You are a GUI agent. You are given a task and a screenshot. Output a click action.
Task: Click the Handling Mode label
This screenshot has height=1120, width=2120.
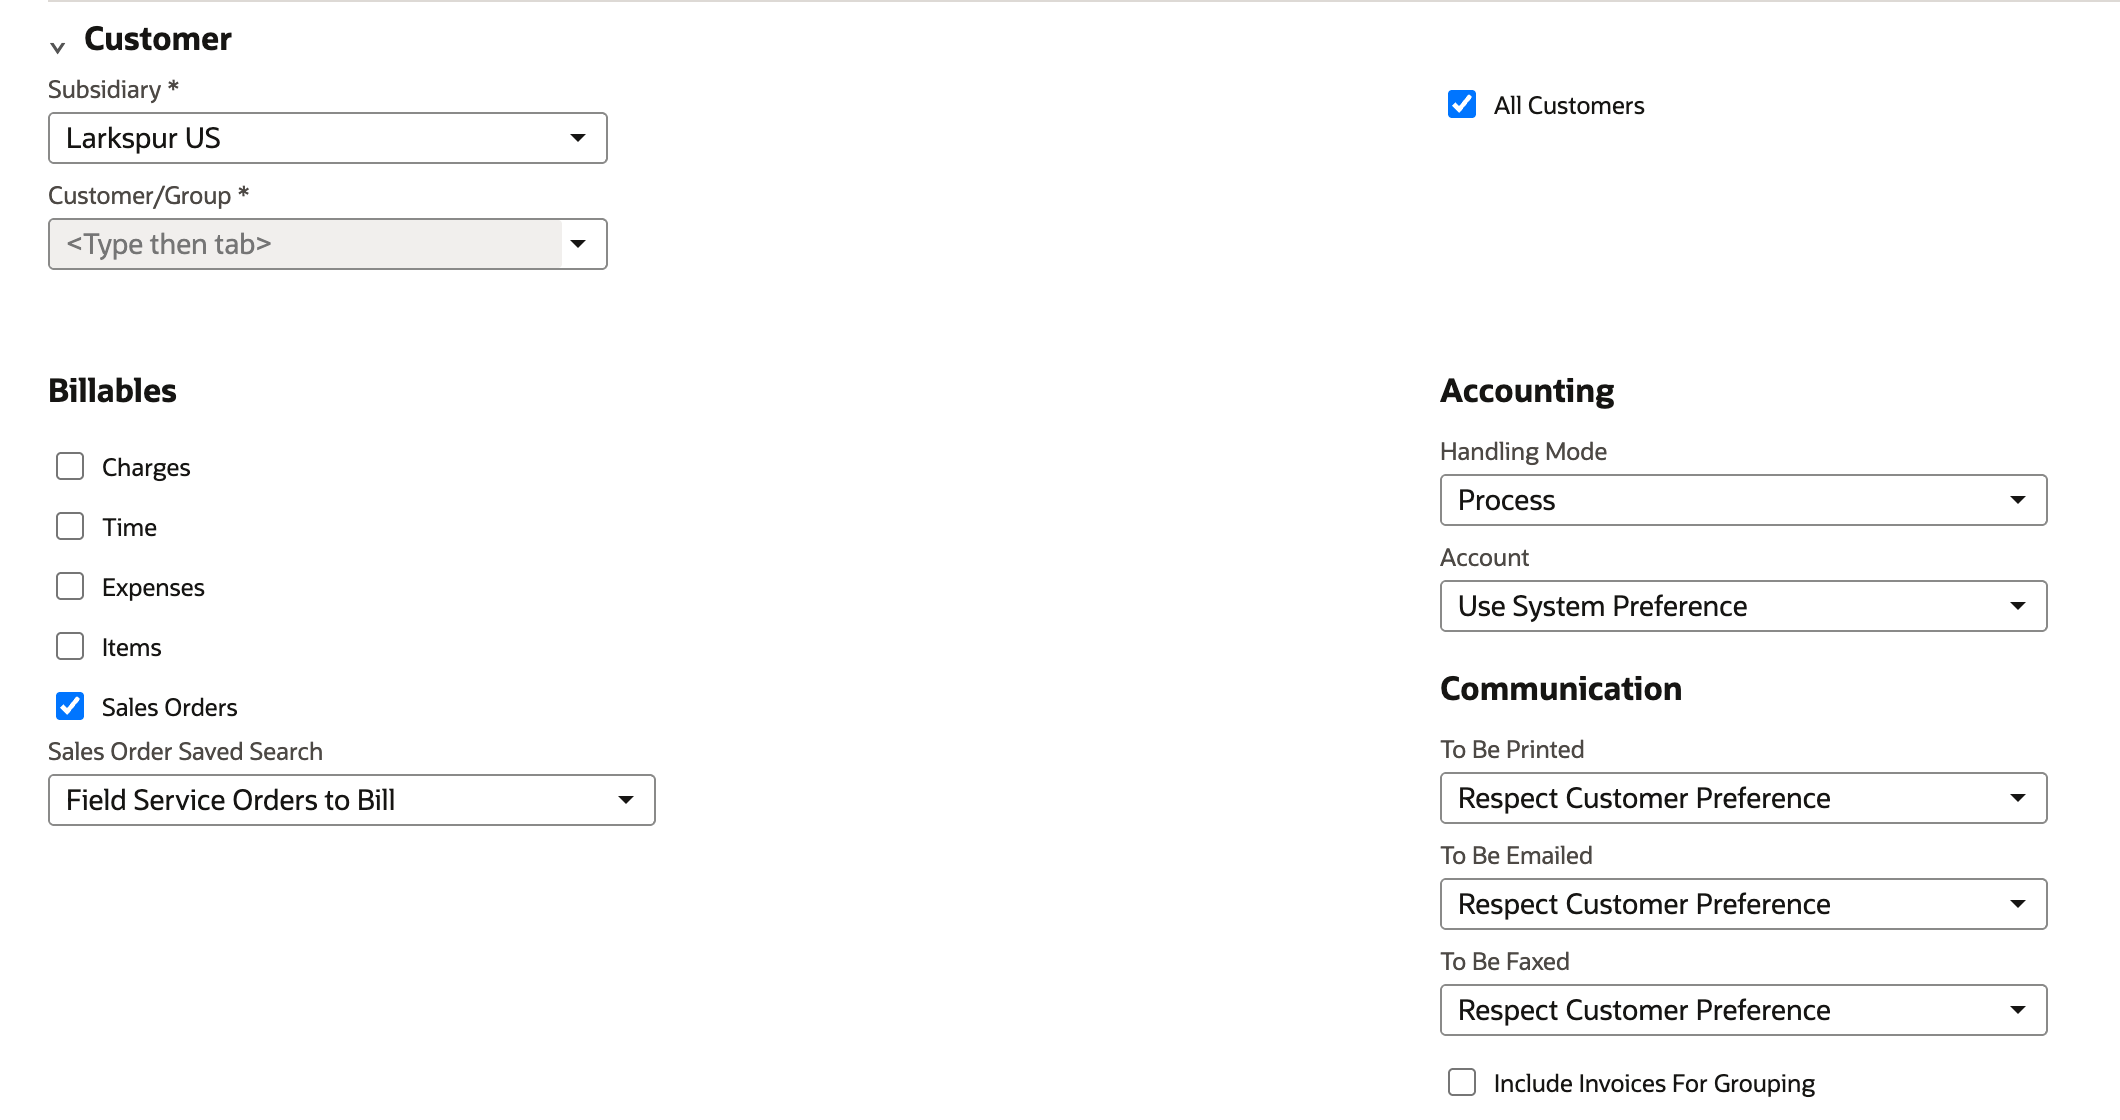click(1523, 451)
